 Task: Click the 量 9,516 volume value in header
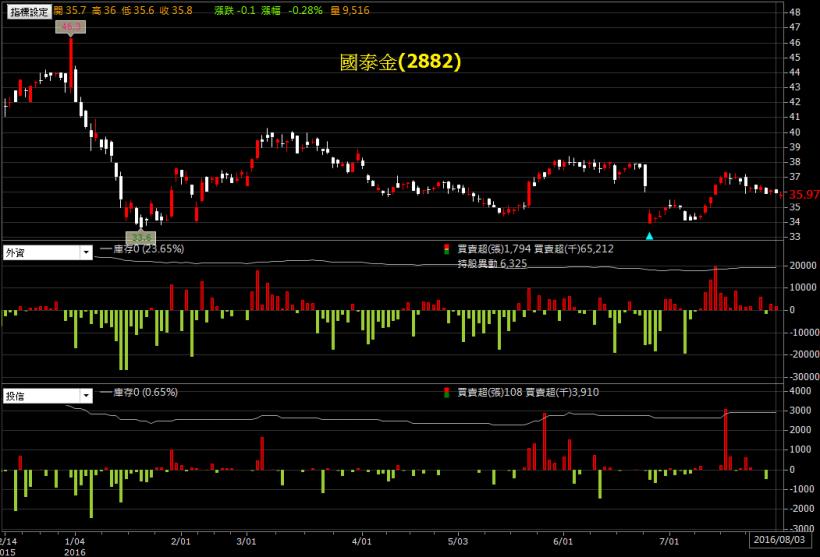(350, 10)
